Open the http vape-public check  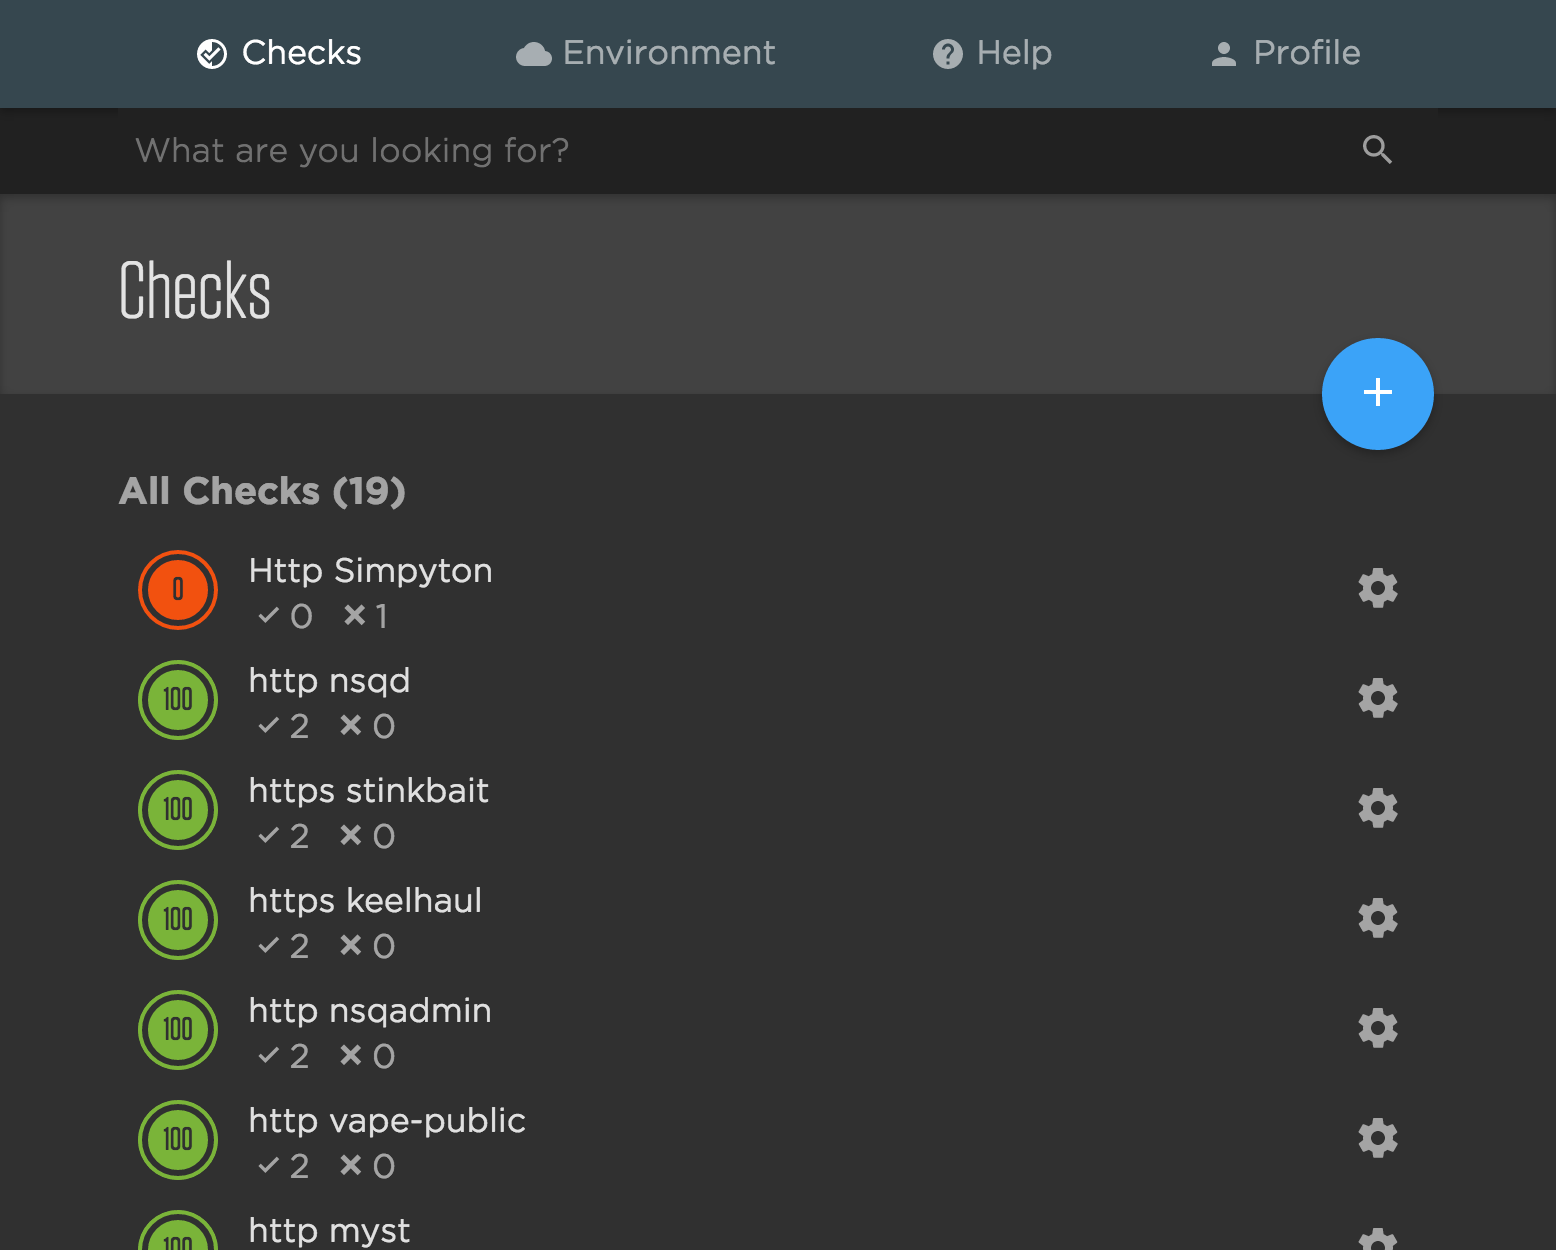tap(387, 1121)
